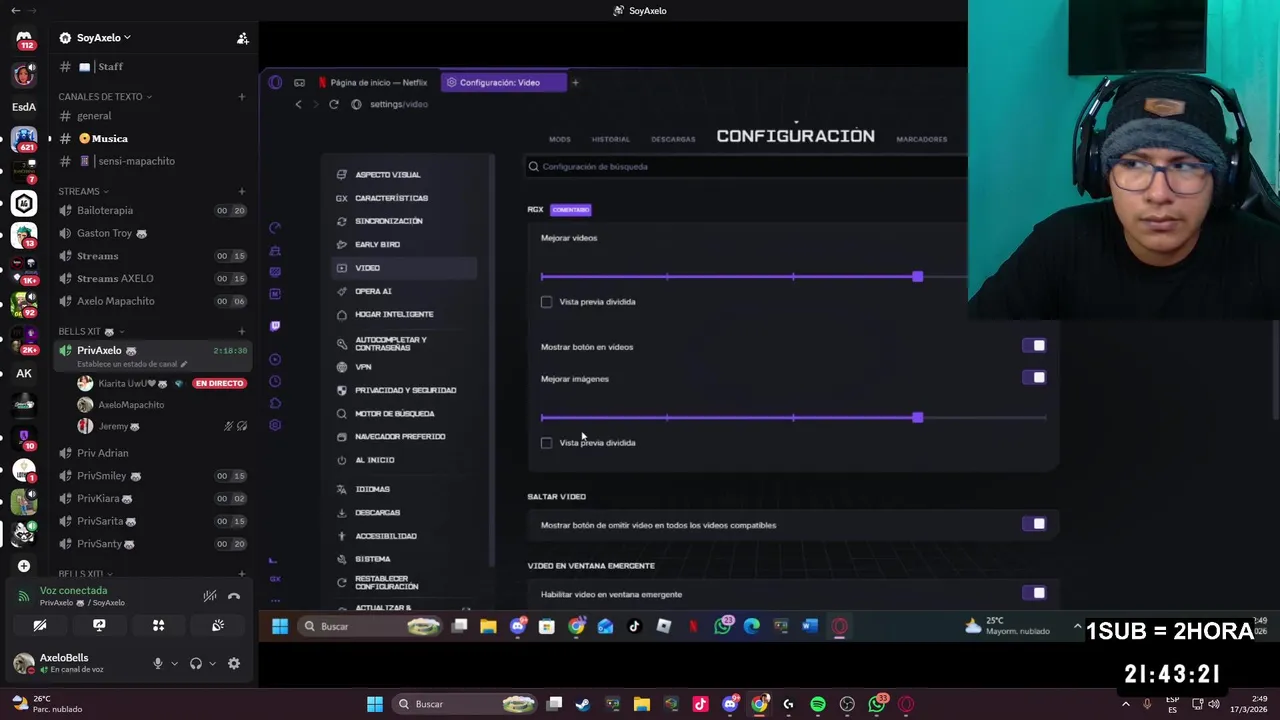Viewport: 1280px width, 720px height.
Task: Collapse the CANALES DE TEXTO category
Action: 105,97
